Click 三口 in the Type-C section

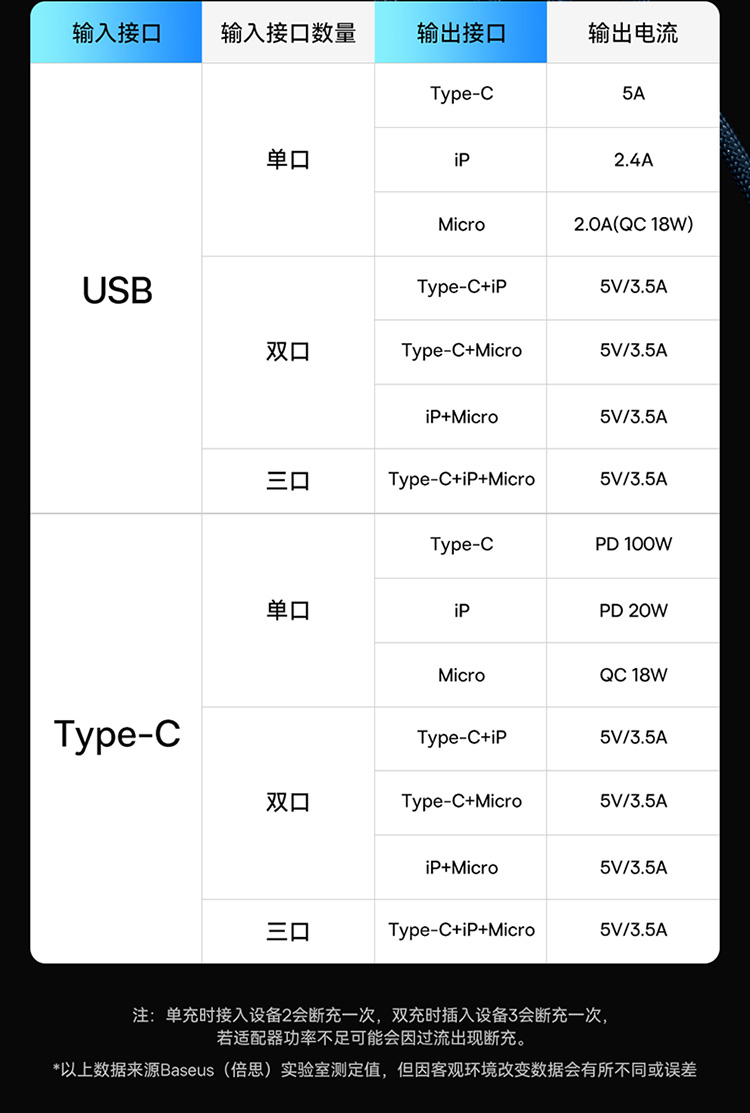[288, 931]
